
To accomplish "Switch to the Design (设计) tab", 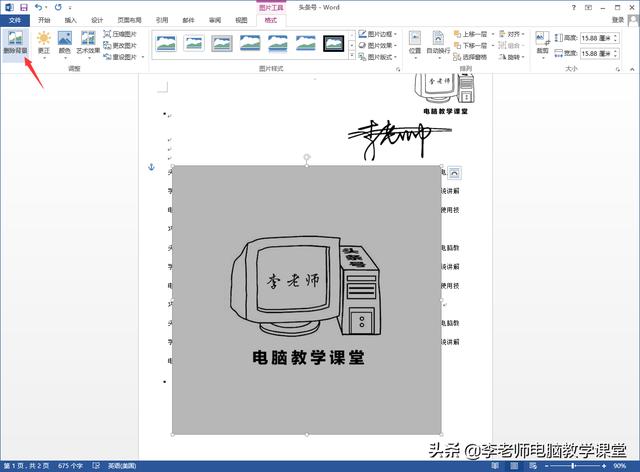I will point(97,20).
